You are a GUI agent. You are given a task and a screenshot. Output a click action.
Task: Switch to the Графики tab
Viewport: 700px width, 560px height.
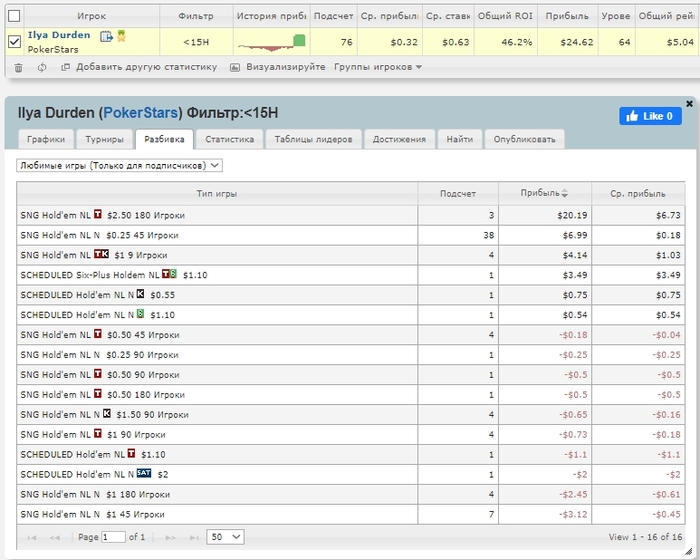(x=46, y=139)
